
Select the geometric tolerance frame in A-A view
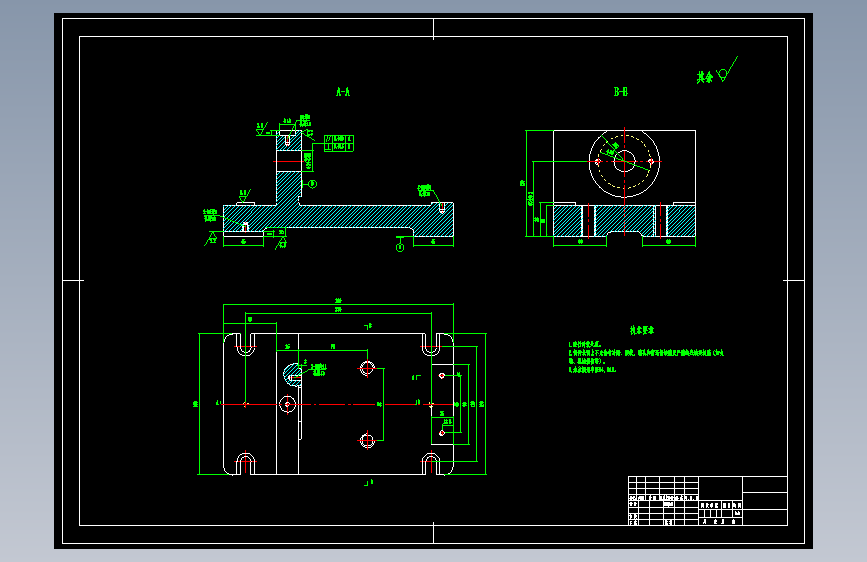(339, 143)
